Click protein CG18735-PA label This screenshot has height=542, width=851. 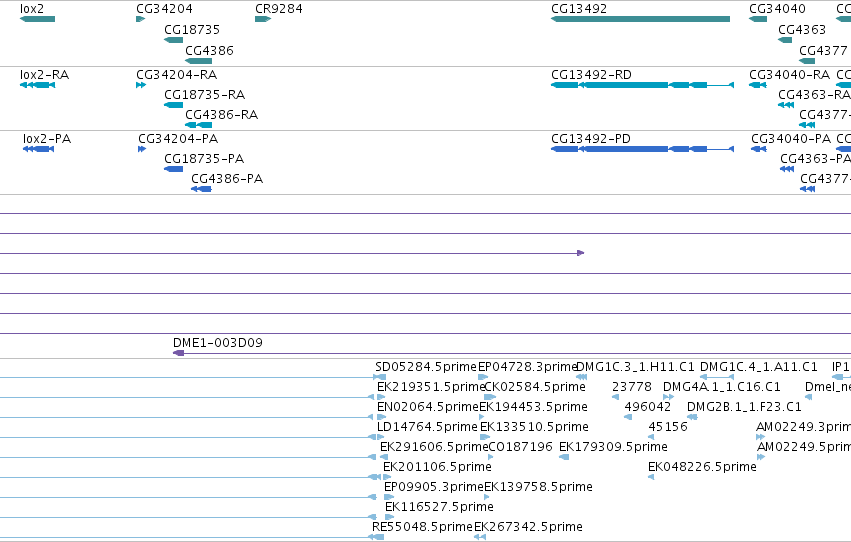tap(204, 158)
